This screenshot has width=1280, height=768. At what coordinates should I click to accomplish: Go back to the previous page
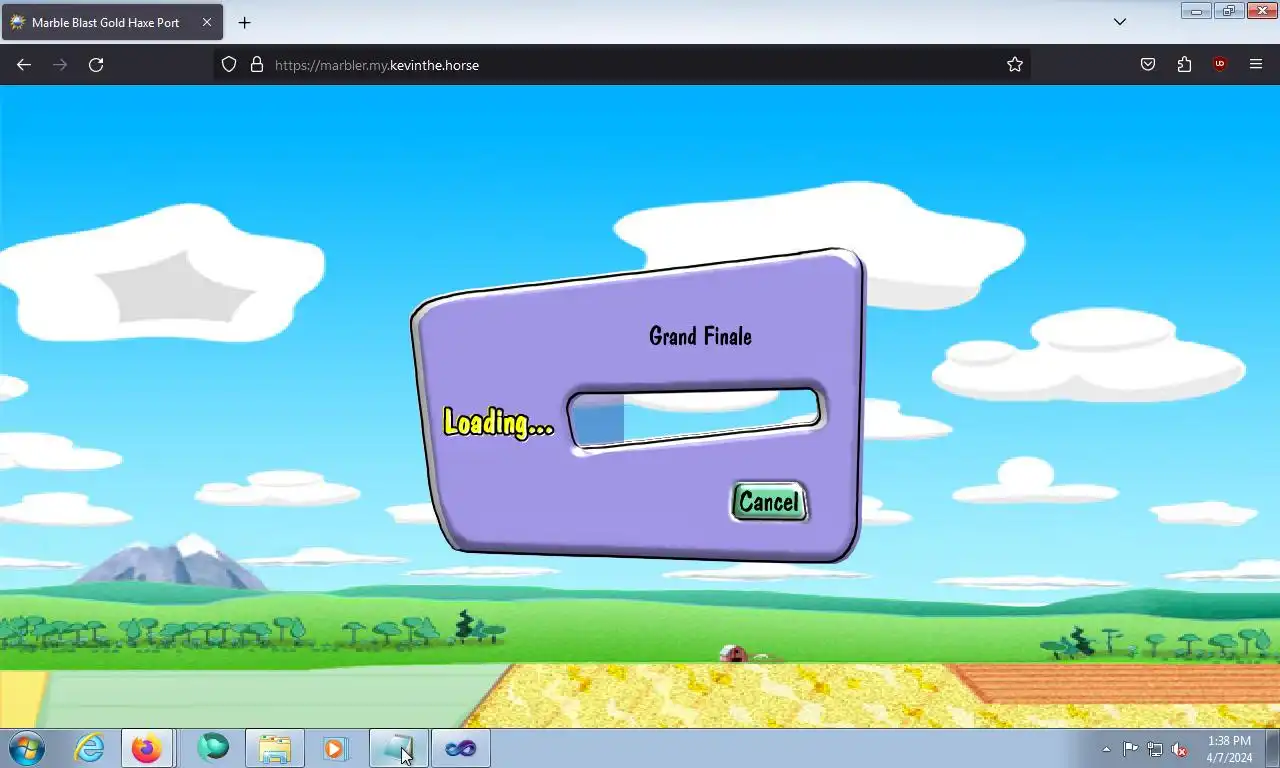[x=24, y=64]
